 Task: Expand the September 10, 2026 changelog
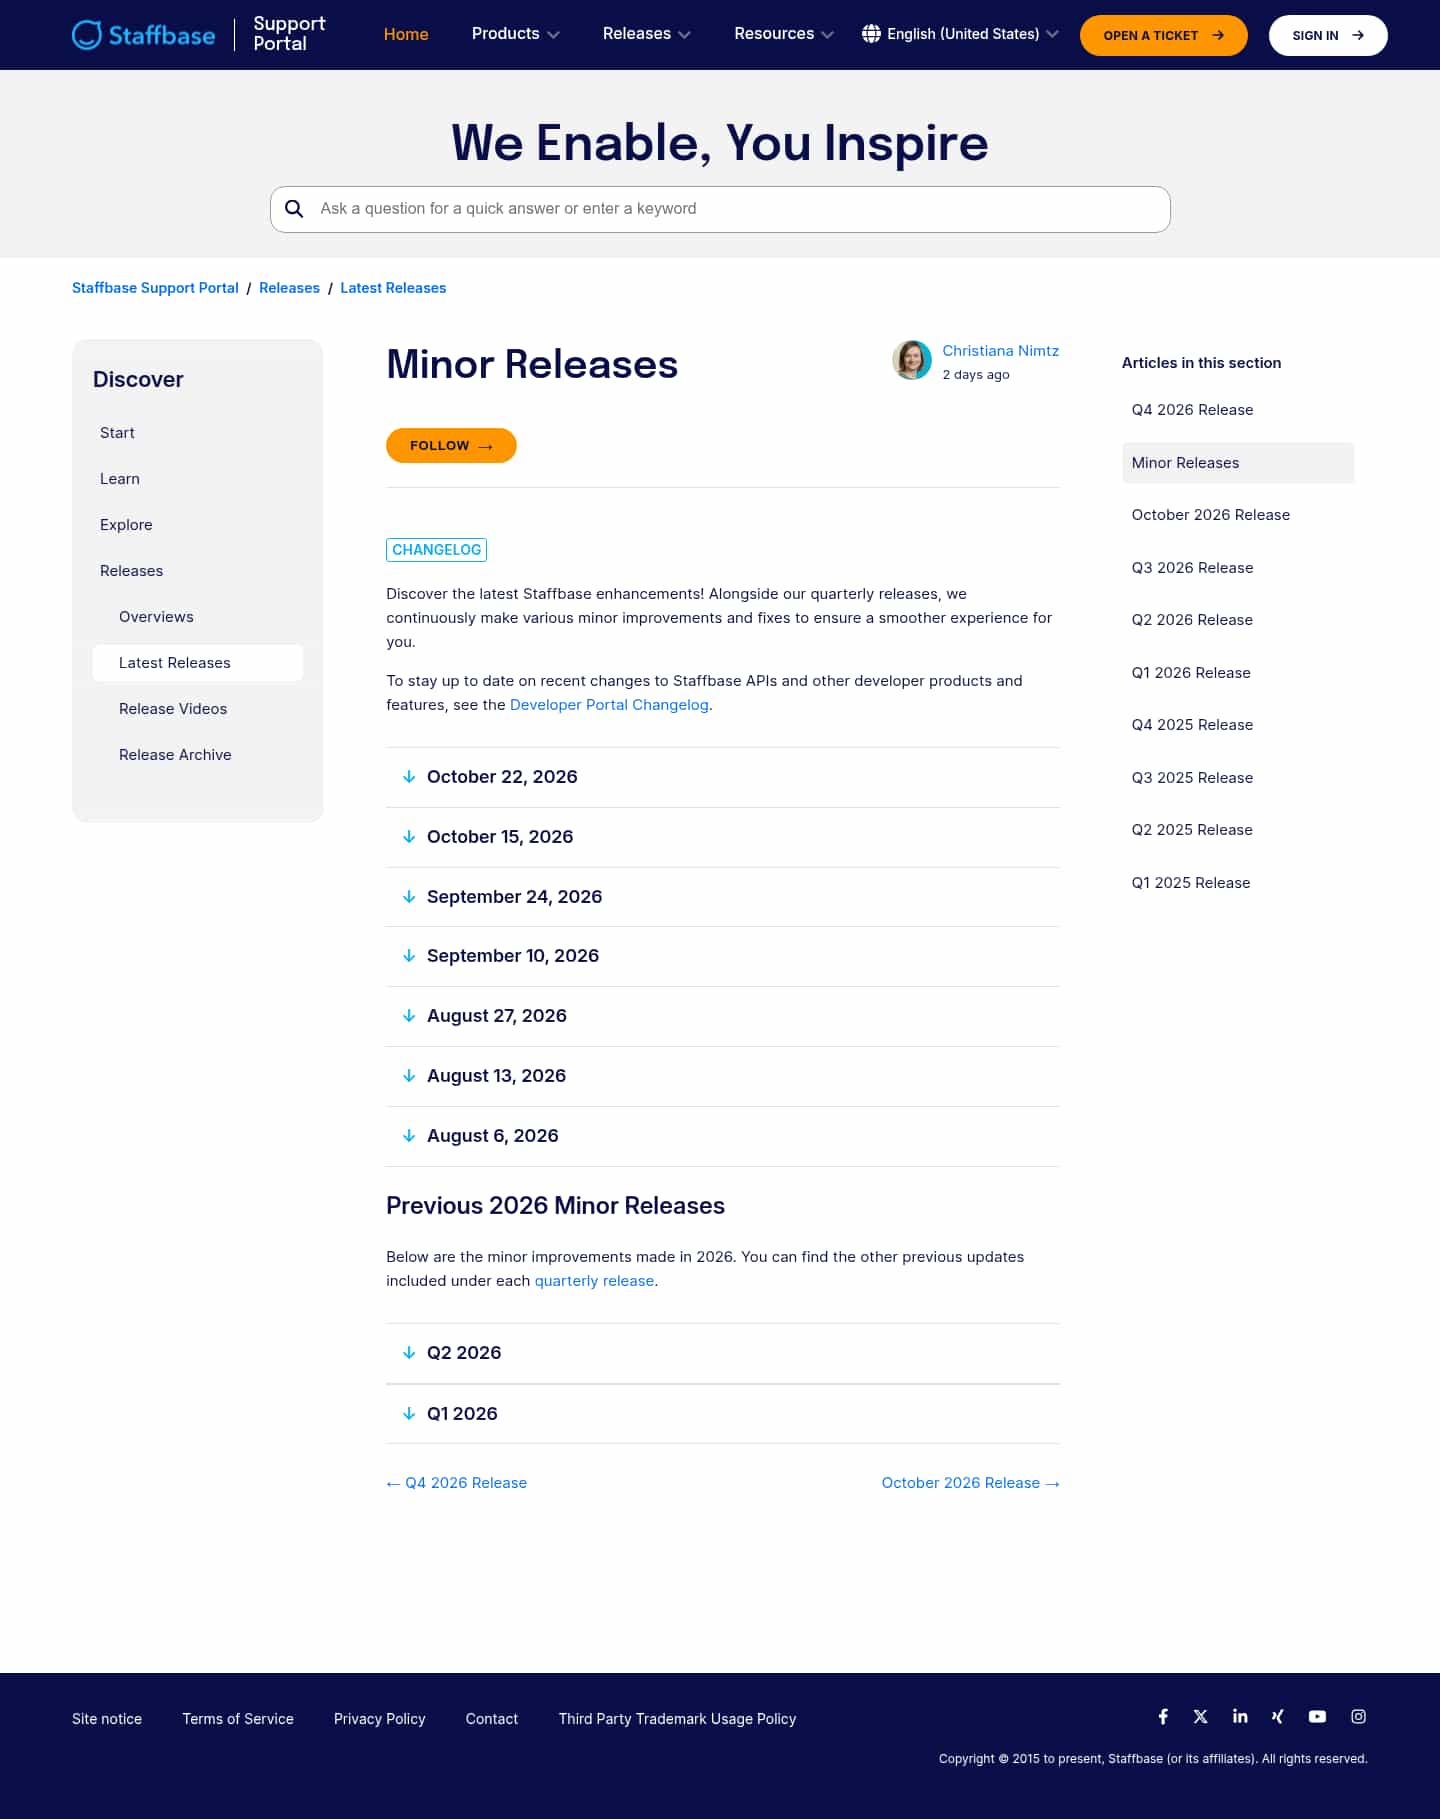point(722,956)
